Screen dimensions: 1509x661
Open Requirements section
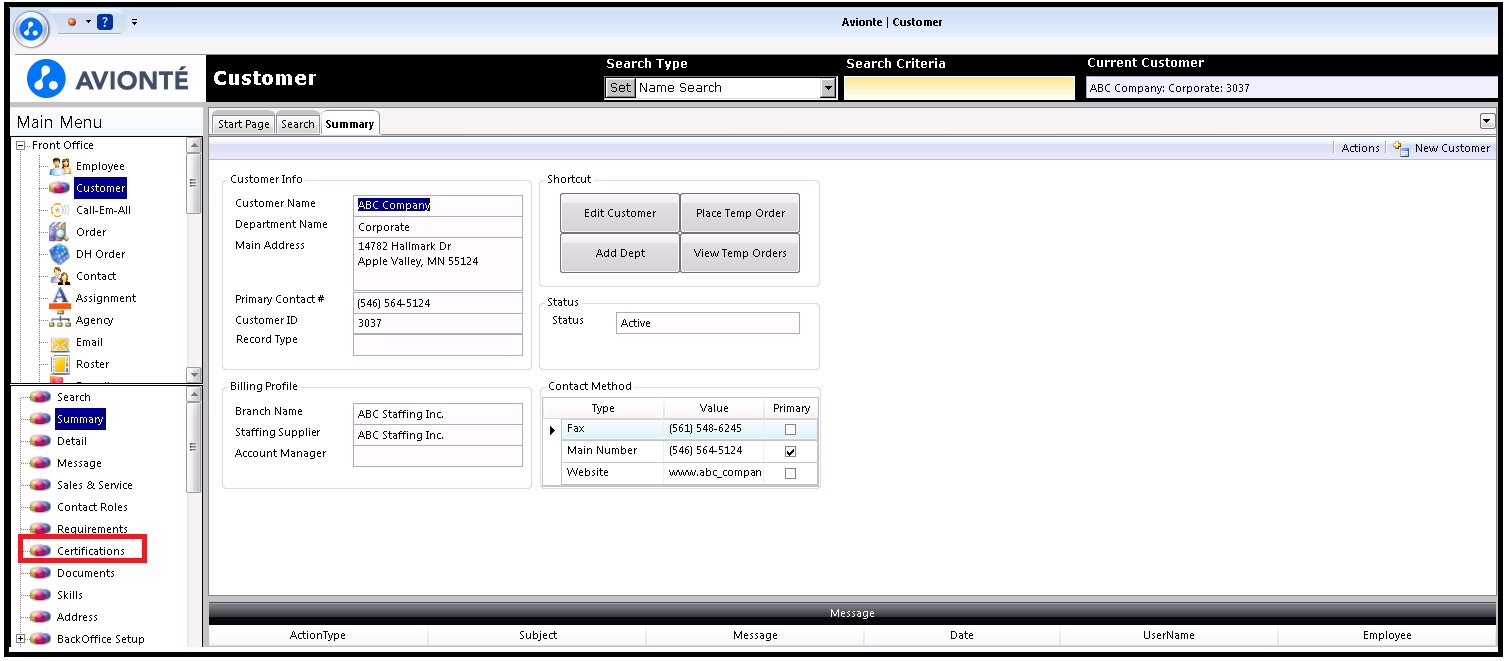coord(92,529)
